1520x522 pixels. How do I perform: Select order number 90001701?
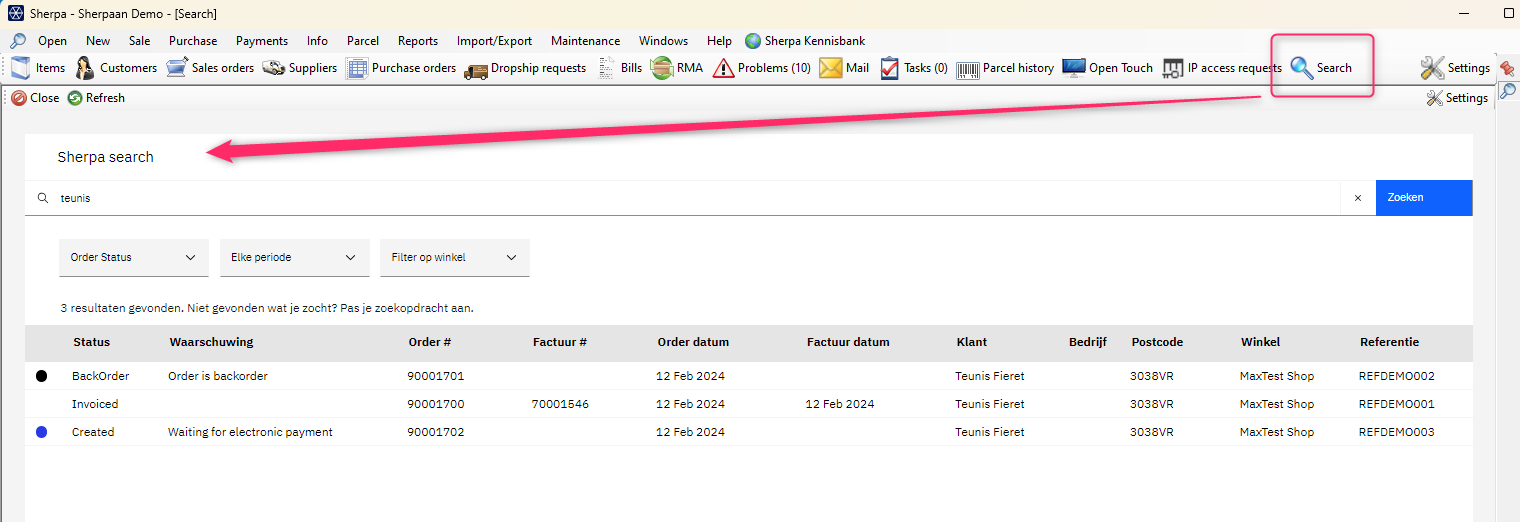(436, 376)
